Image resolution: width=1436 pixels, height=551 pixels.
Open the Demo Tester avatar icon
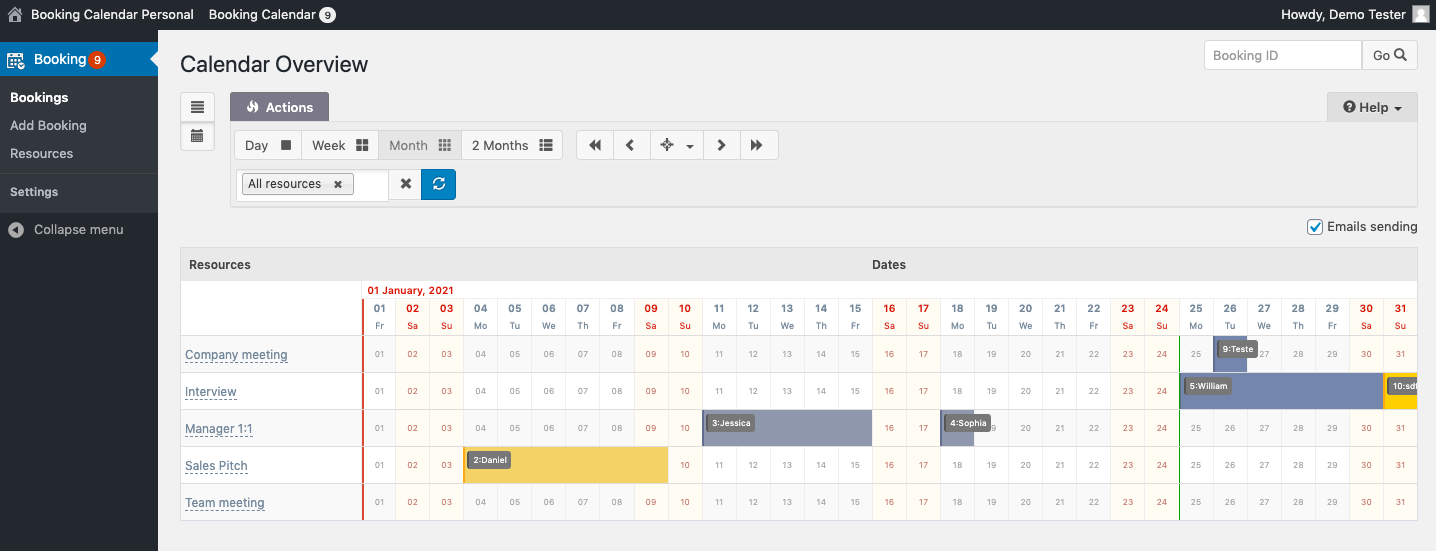1420,15
